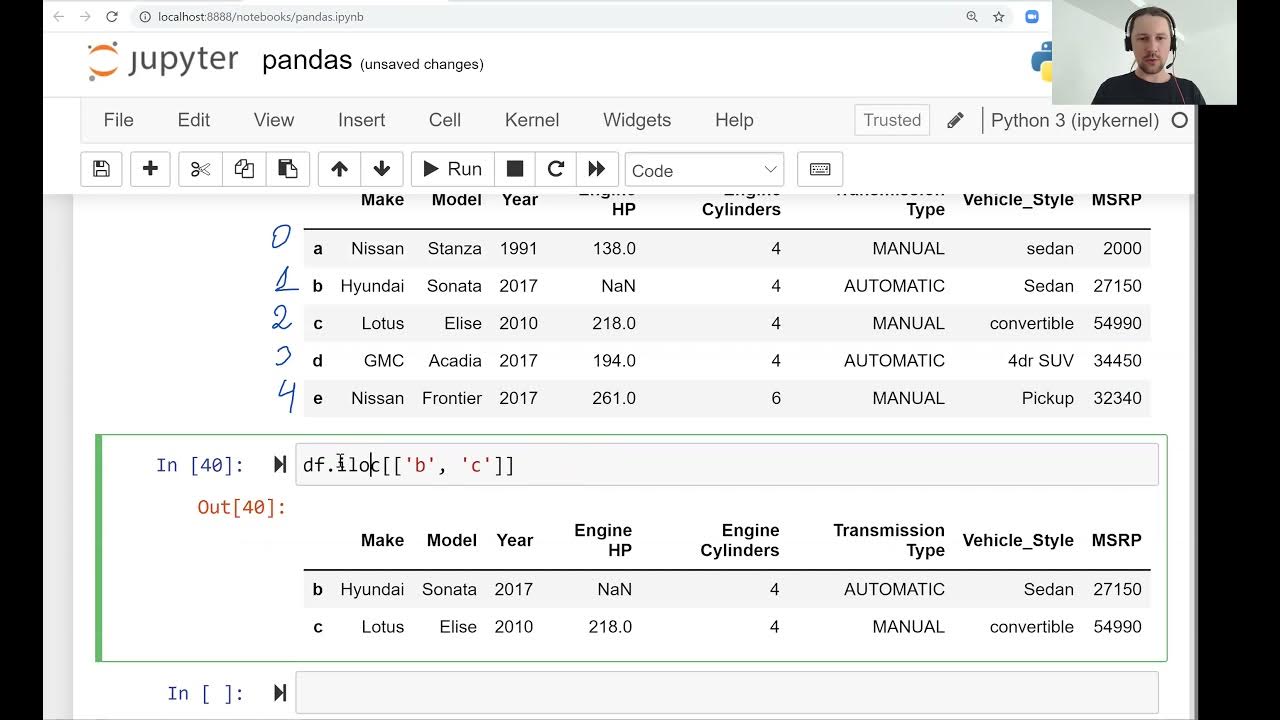The image size is (1280, 720).
Task: Interrupt the kernel with stop icon
Action: point(515,169)
